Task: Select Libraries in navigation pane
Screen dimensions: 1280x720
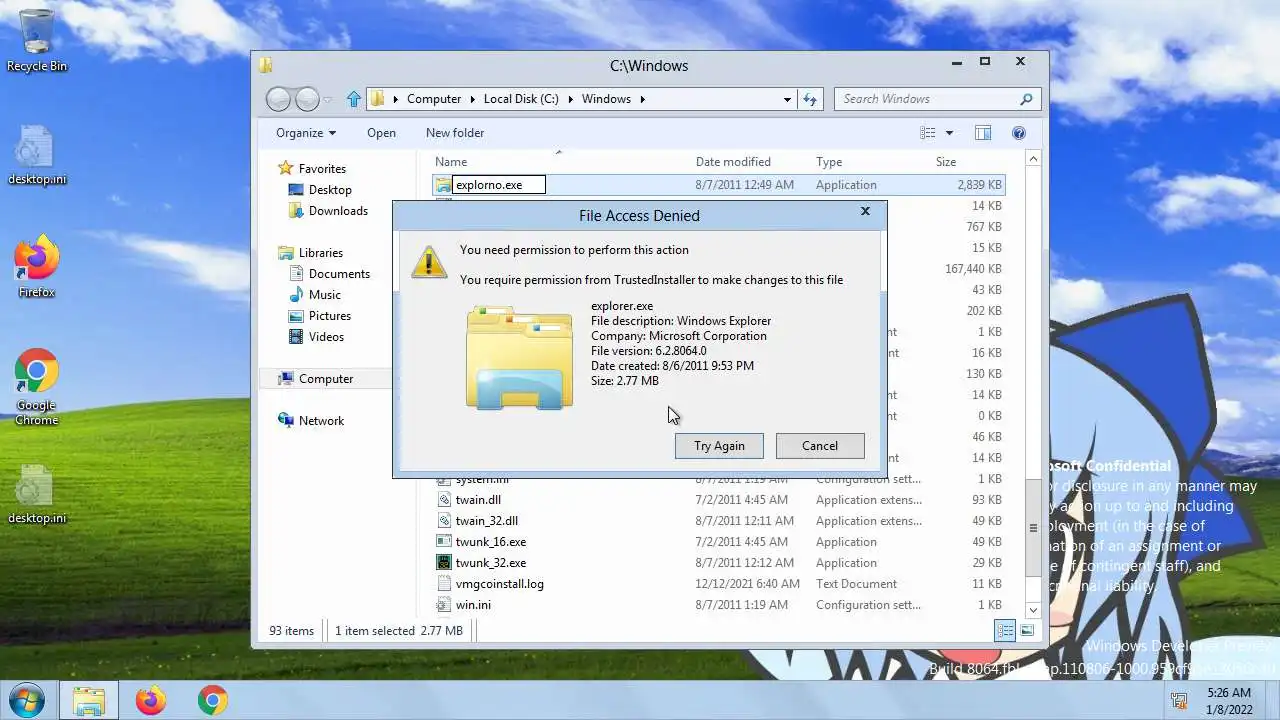Action: 320,253
